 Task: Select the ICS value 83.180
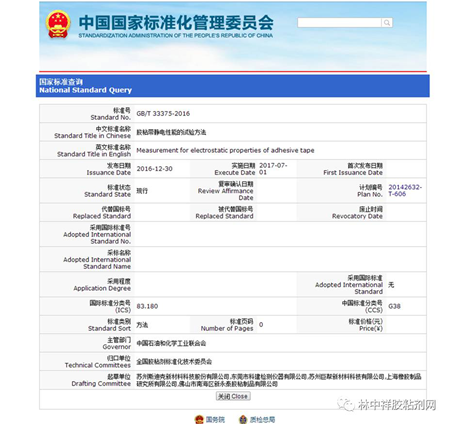point(147,306)
